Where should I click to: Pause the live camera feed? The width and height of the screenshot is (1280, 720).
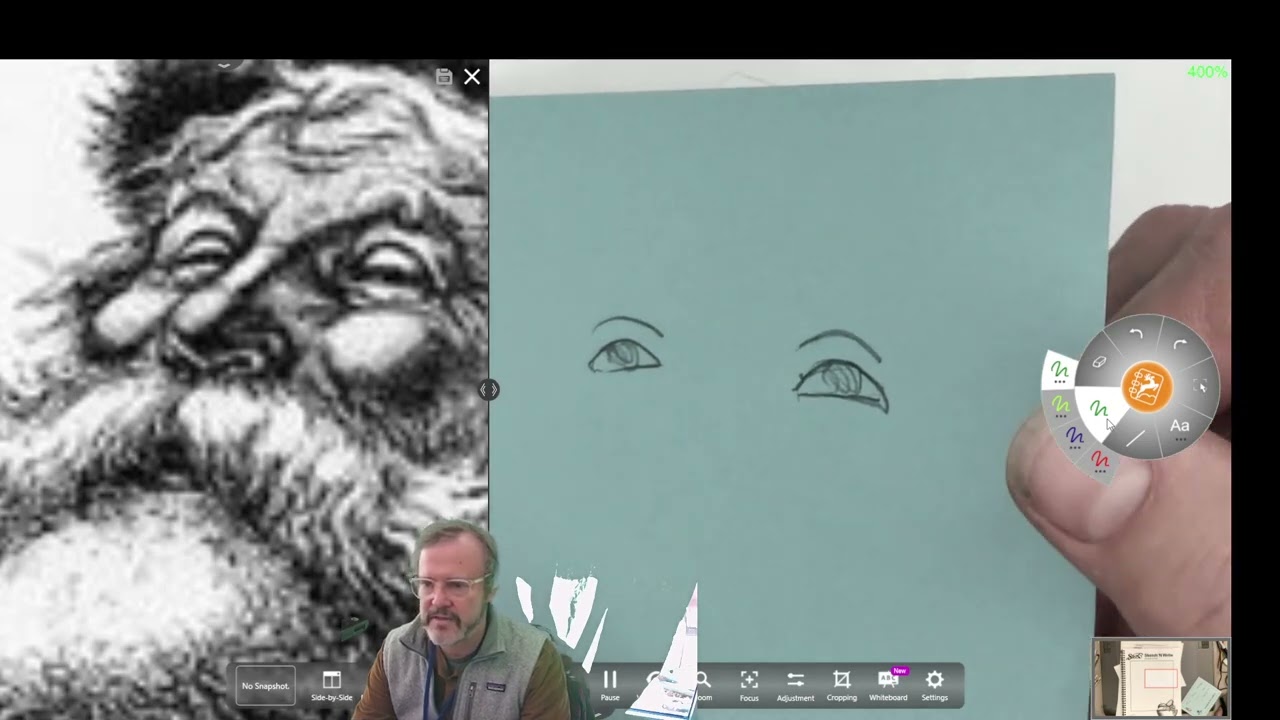610,685
